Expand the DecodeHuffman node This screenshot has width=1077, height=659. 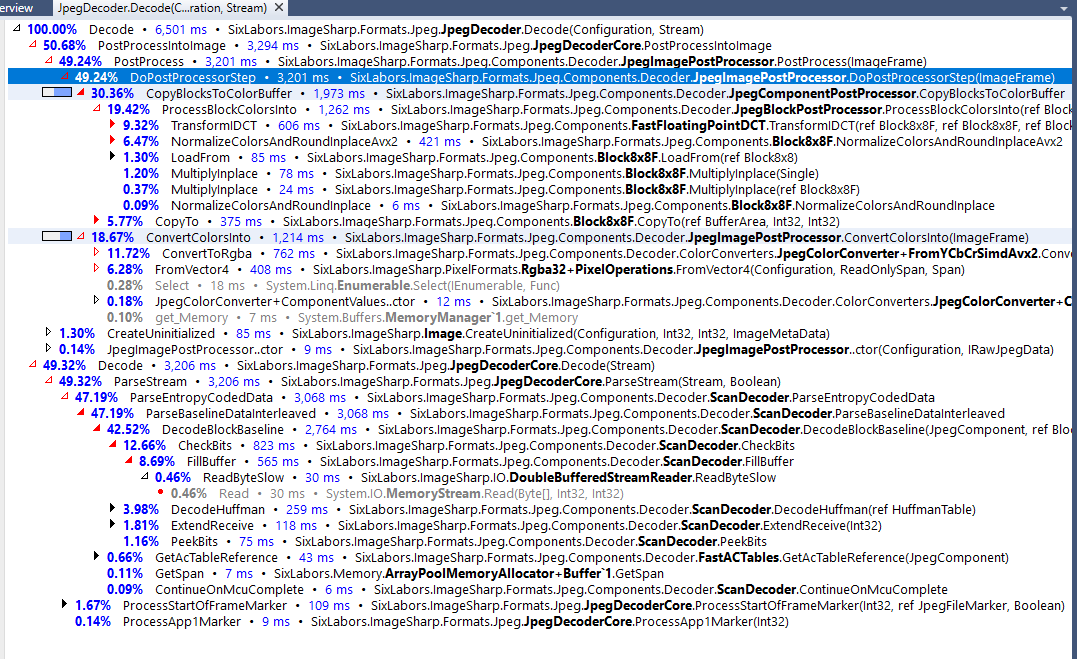(x=112, y=508)
